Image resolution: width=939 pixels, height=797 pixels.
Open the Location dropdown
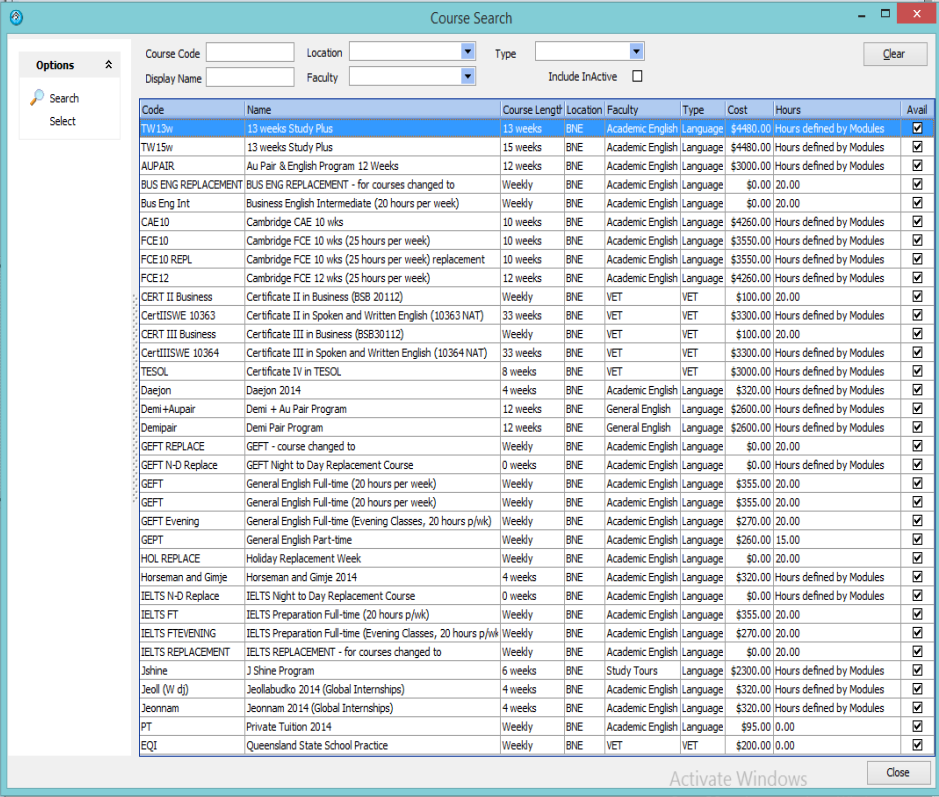pos(467,52)
